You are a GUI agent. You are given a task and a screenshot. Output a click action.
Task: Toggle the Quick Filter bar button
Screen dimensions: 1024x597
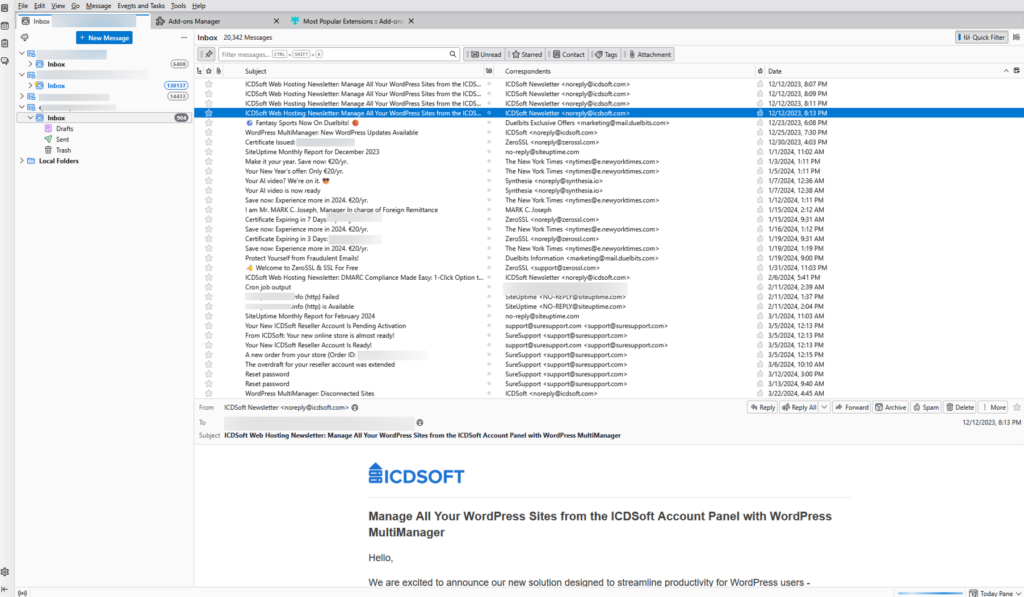point(982,37)
